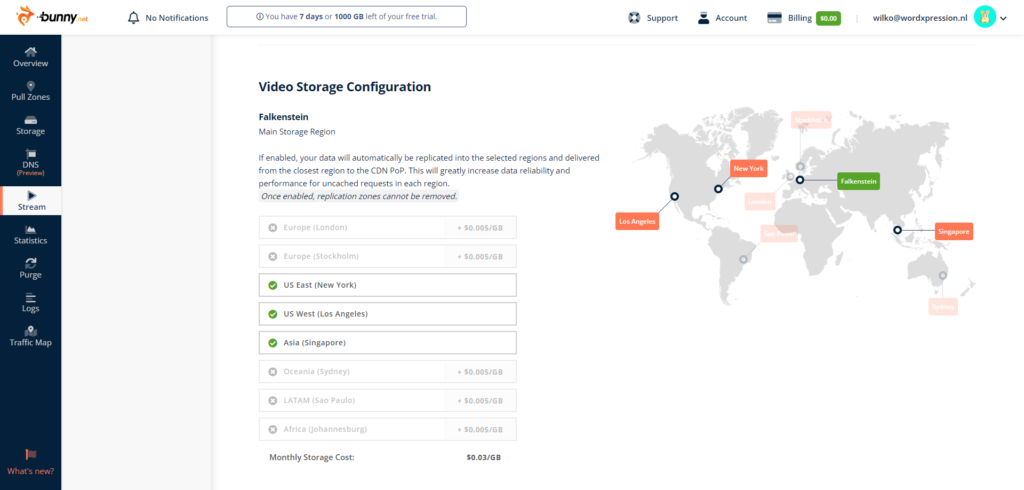Click the Los Angeles map label

pyautogui.click(x=637, y=221)
